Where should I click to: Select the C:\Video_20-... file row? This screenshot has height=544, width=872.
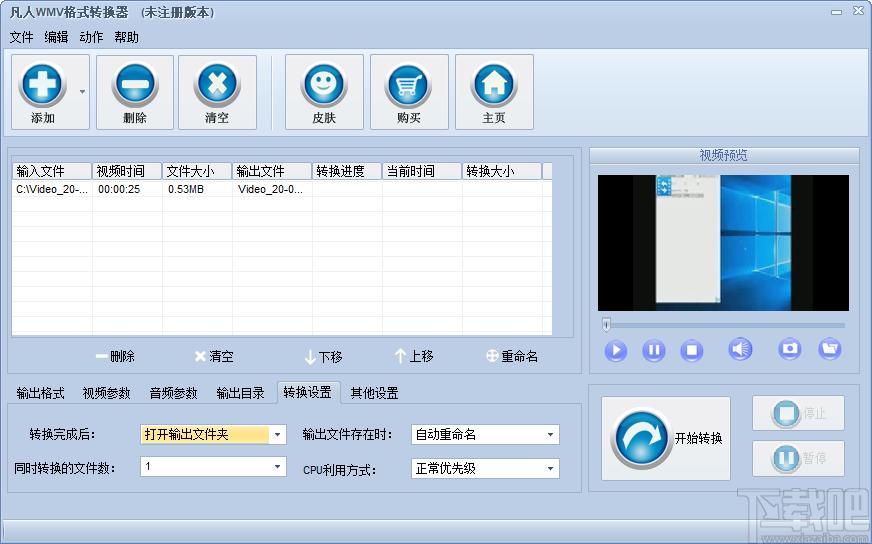[282, 189]
